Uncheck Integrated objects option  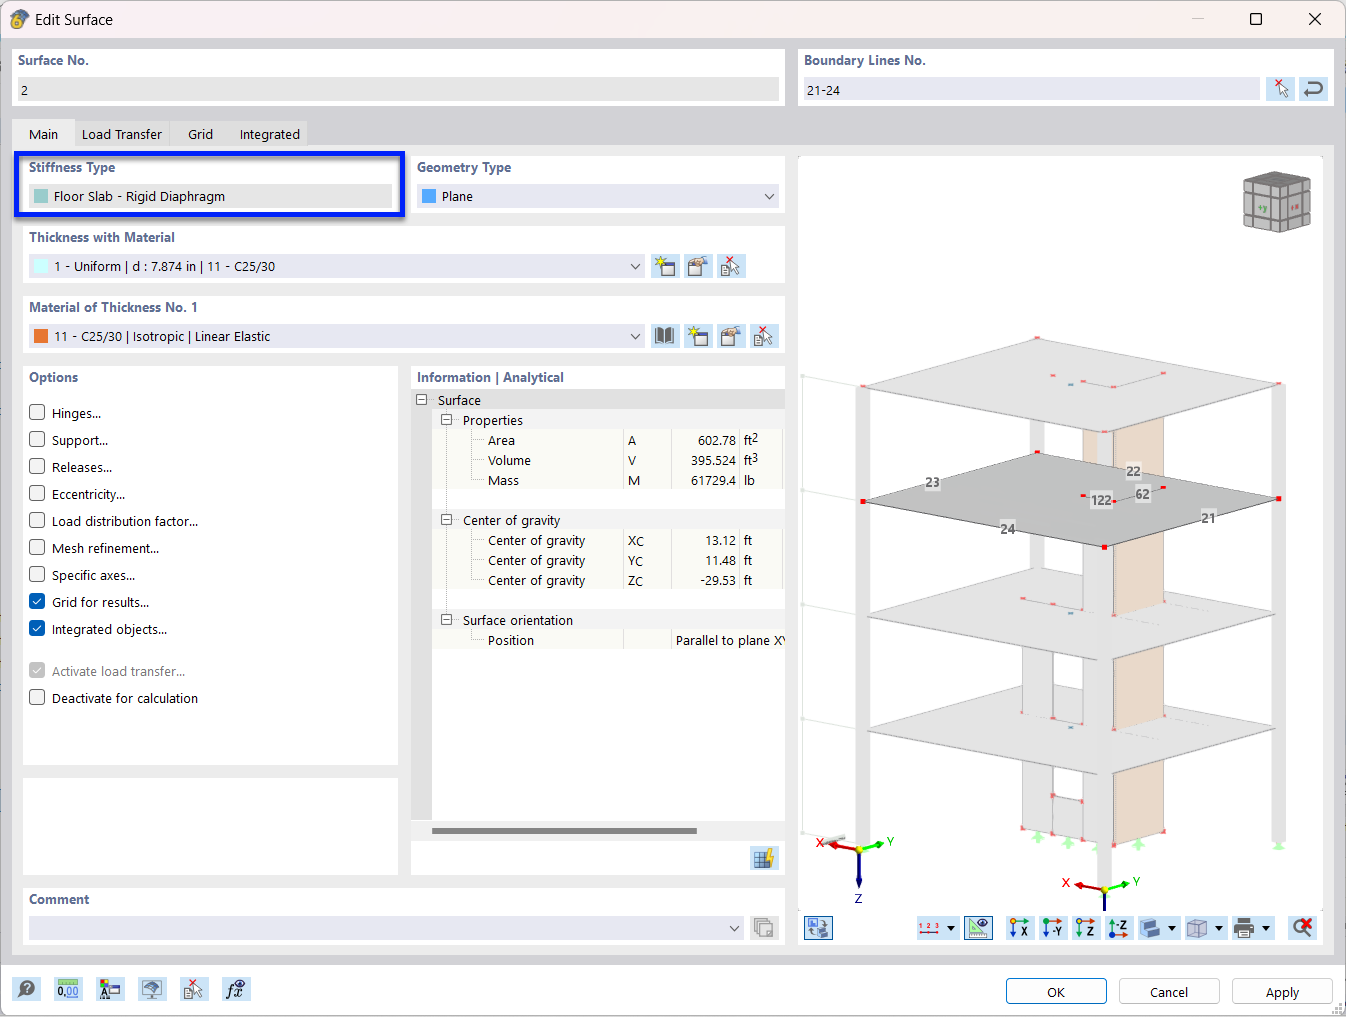(x=37, y=628)
